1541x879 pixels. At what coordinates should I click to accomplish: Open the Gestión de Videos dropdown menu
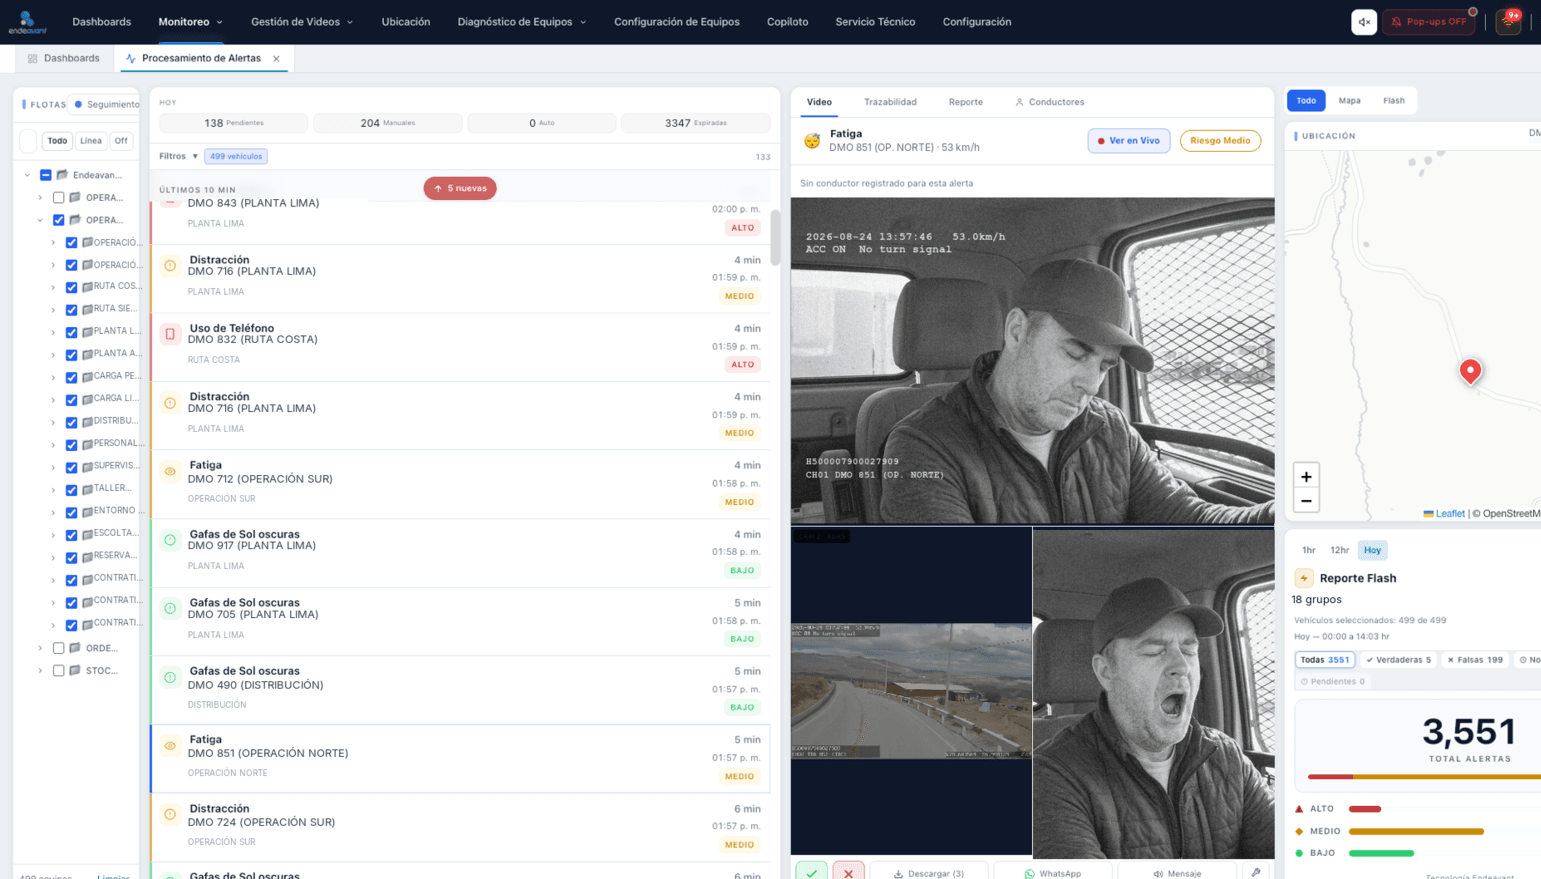(302, 22)
